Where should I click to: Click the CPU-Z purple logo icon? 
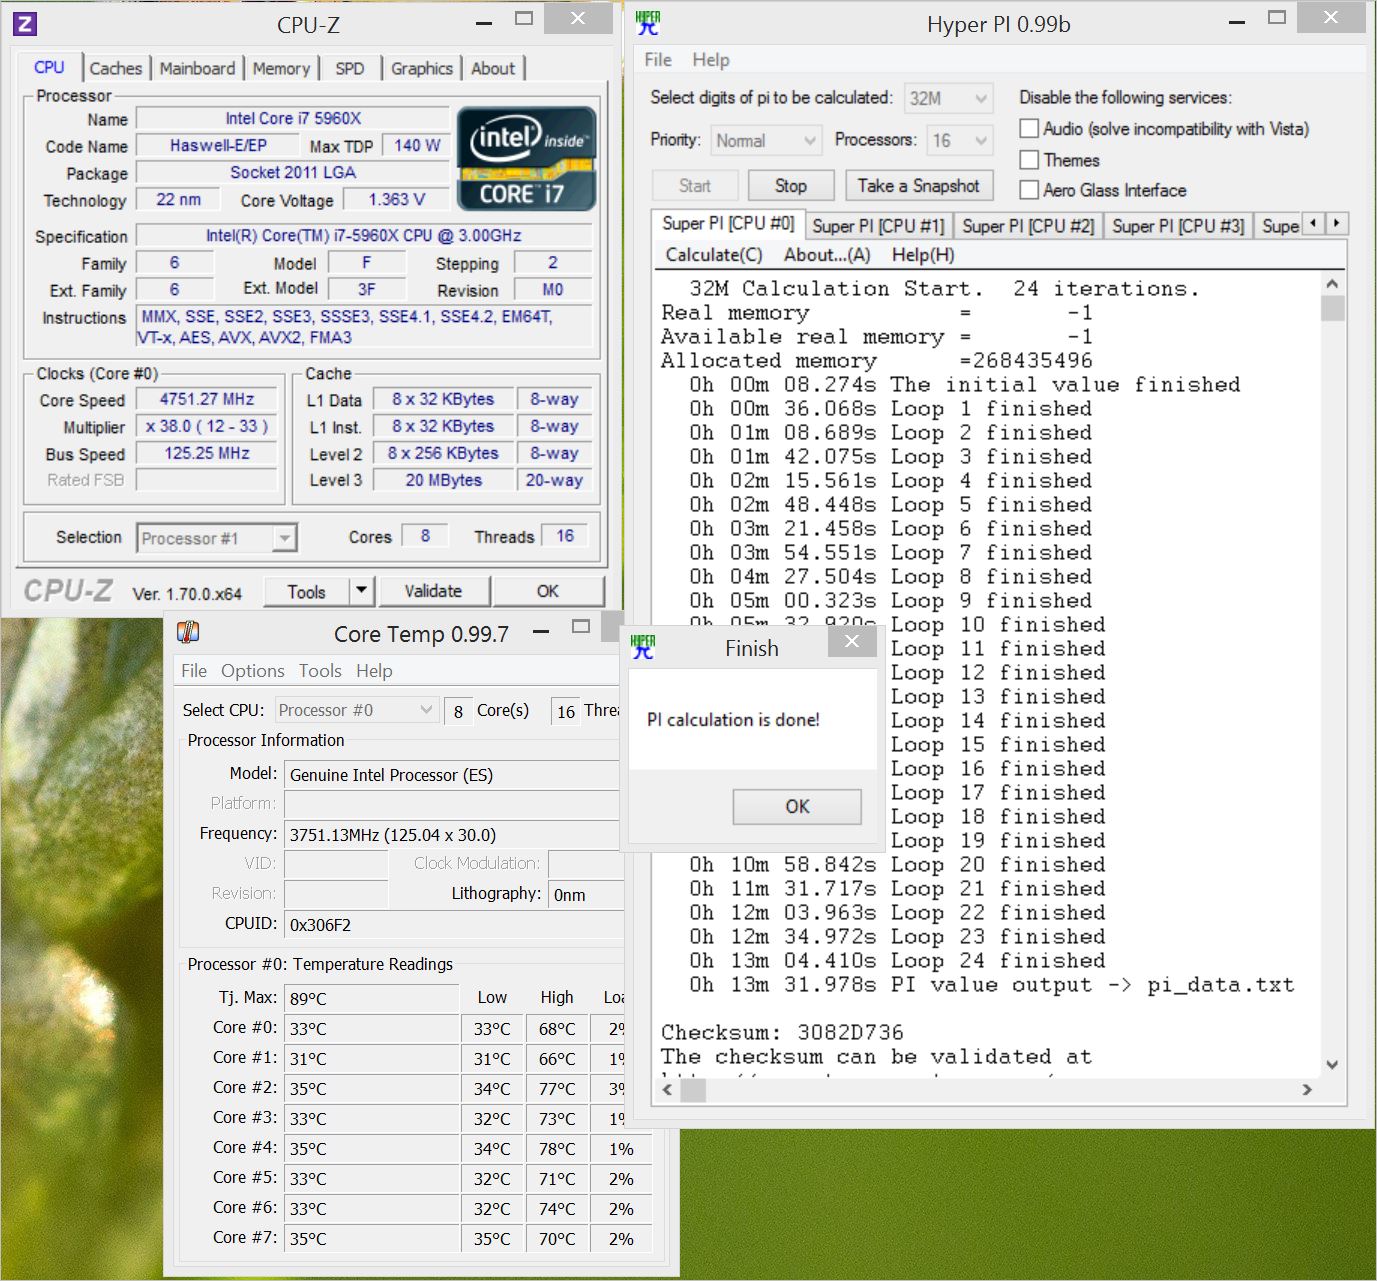point(25,24)
